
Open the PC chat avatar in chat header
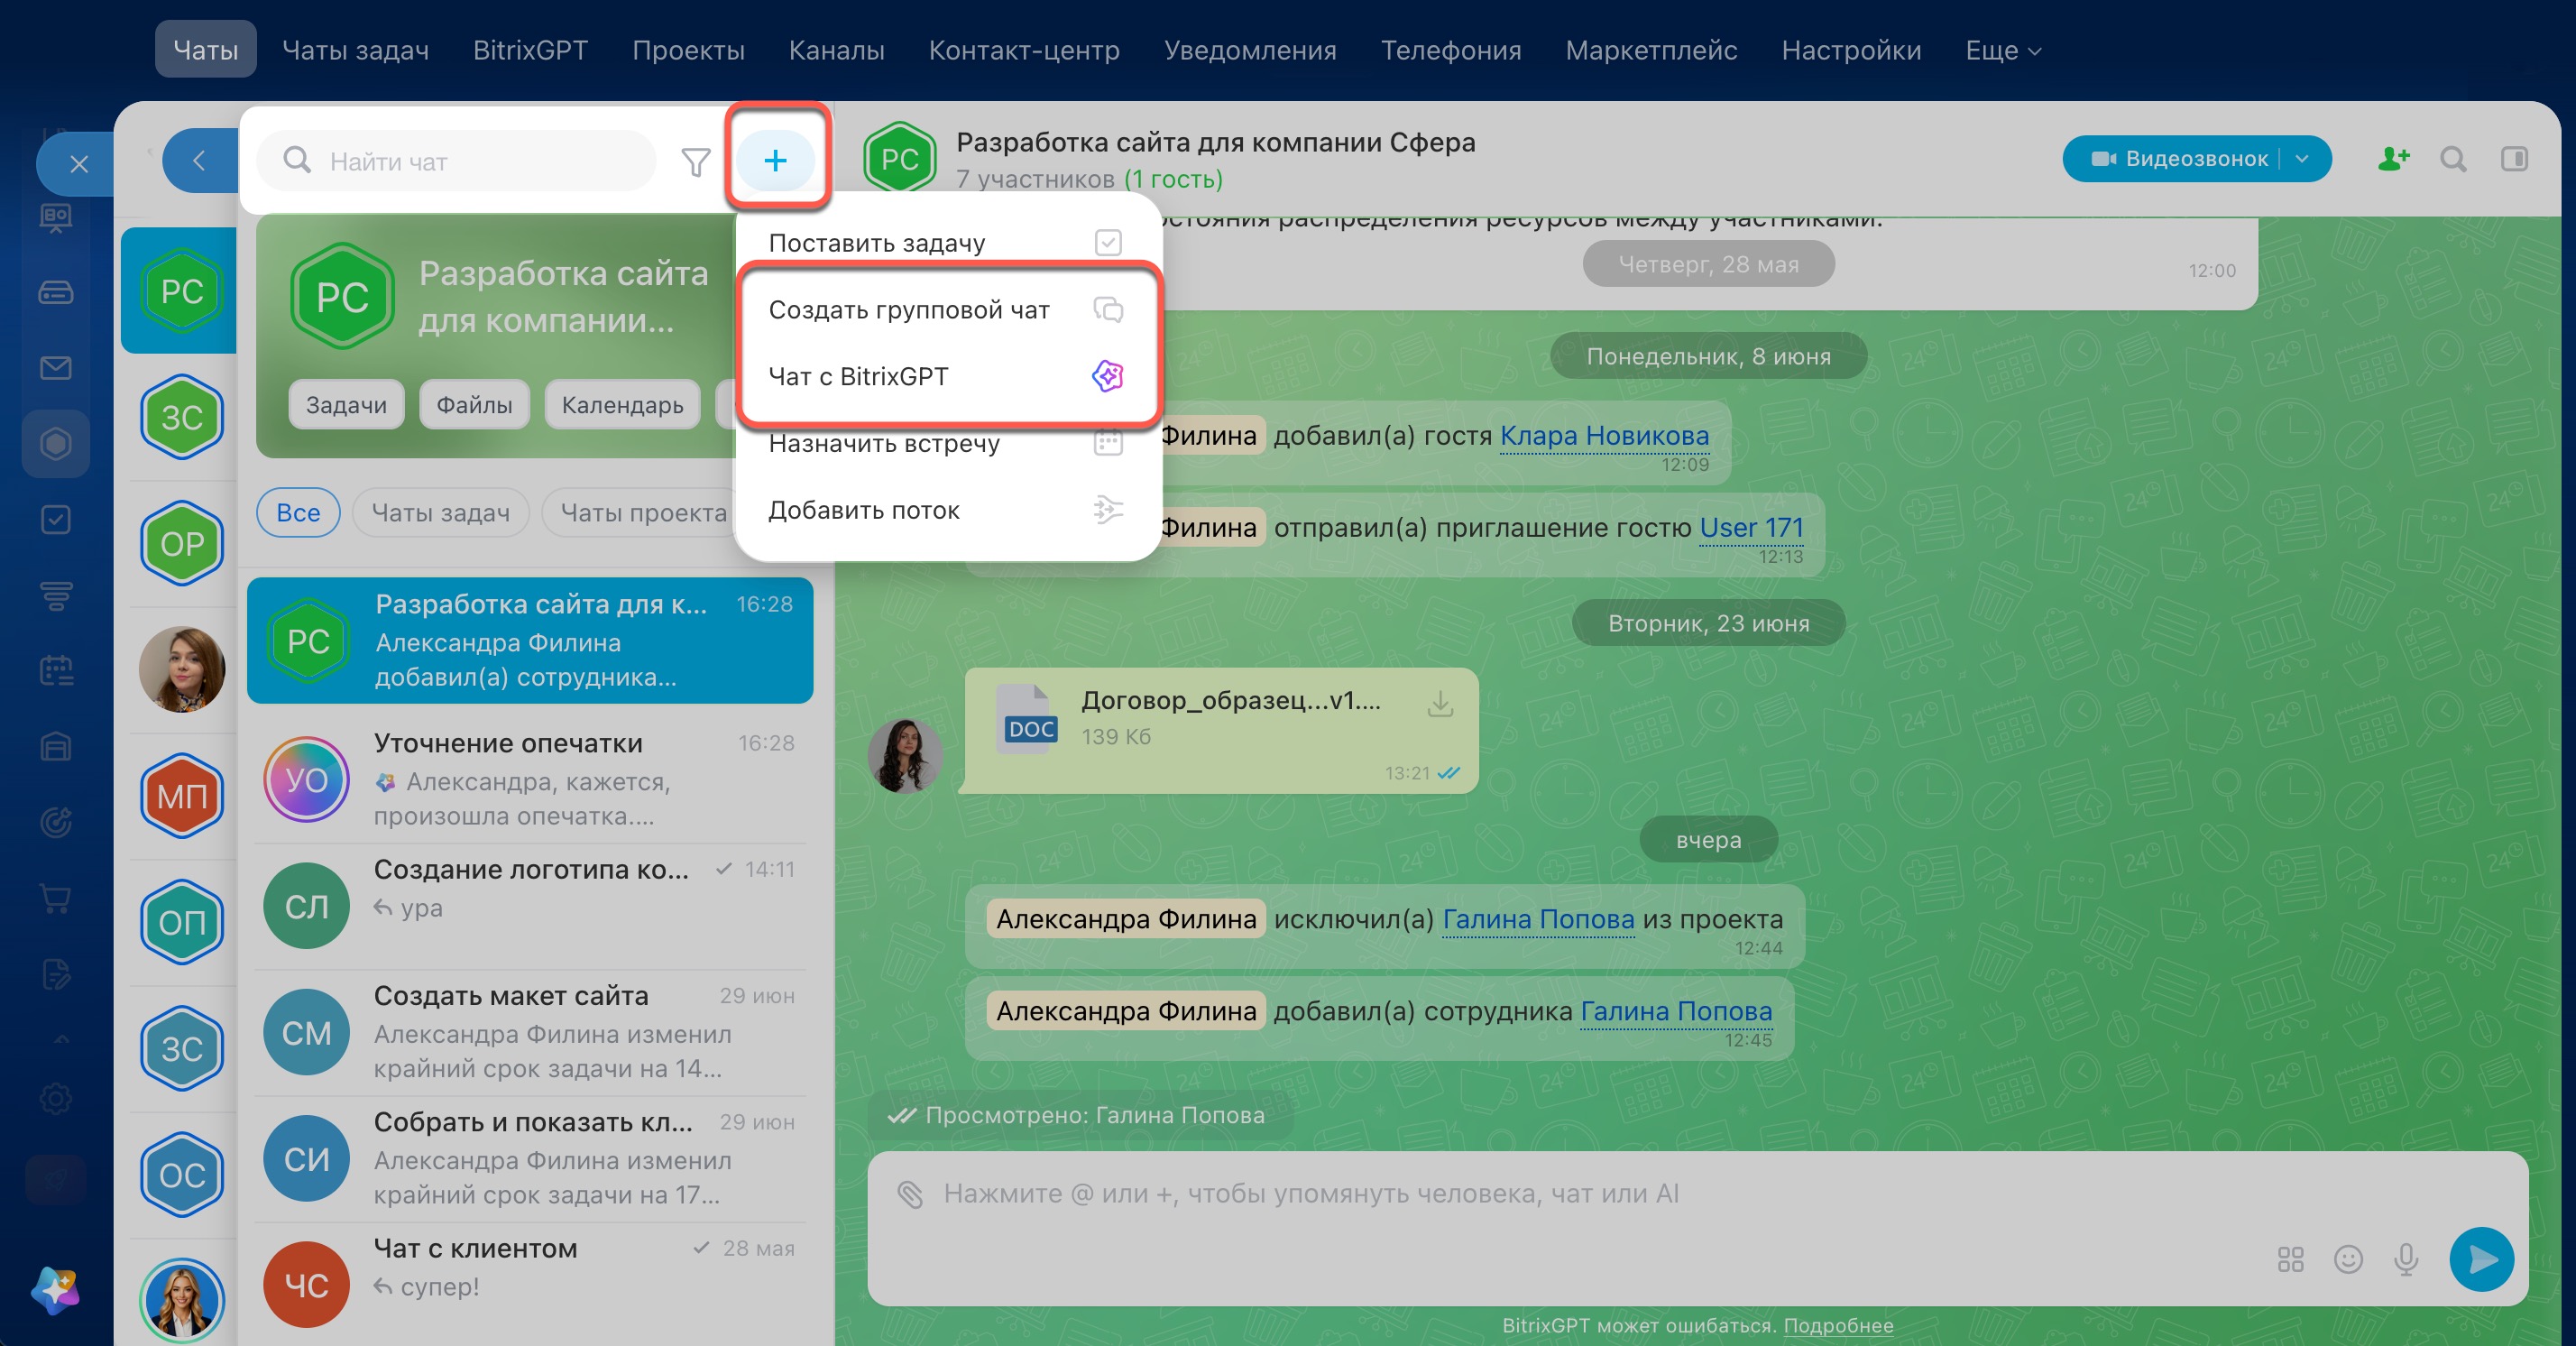[x=900, y=158]
